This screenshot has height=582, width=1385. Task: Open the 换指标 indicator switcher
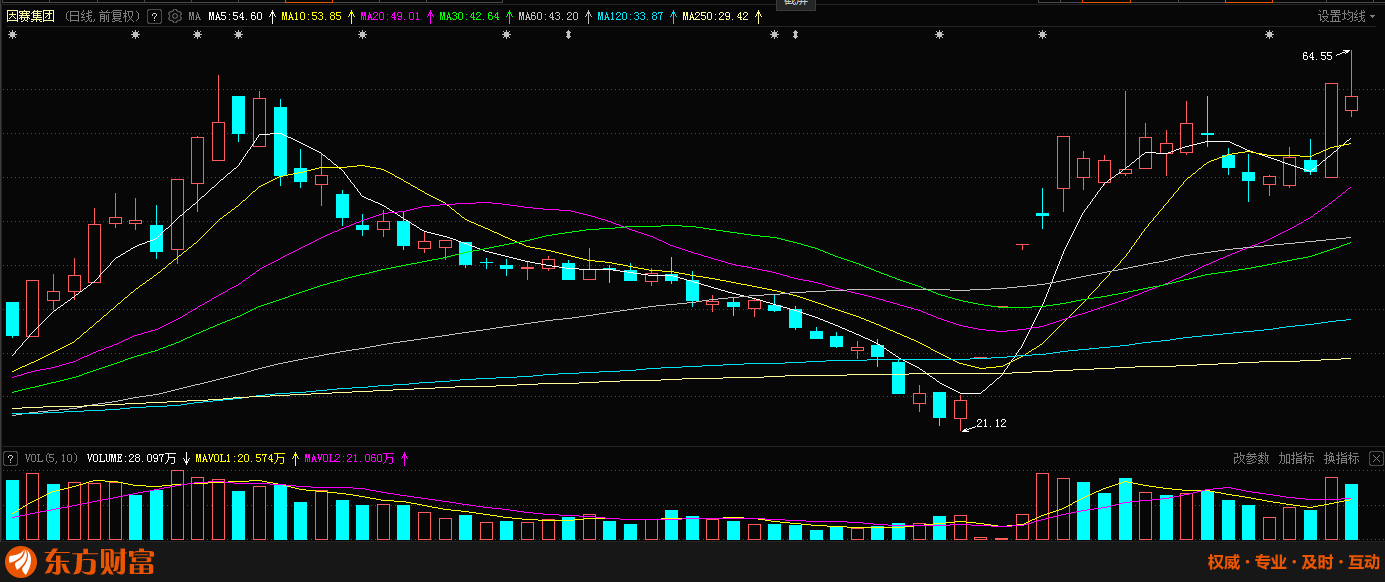point(1341,458)
